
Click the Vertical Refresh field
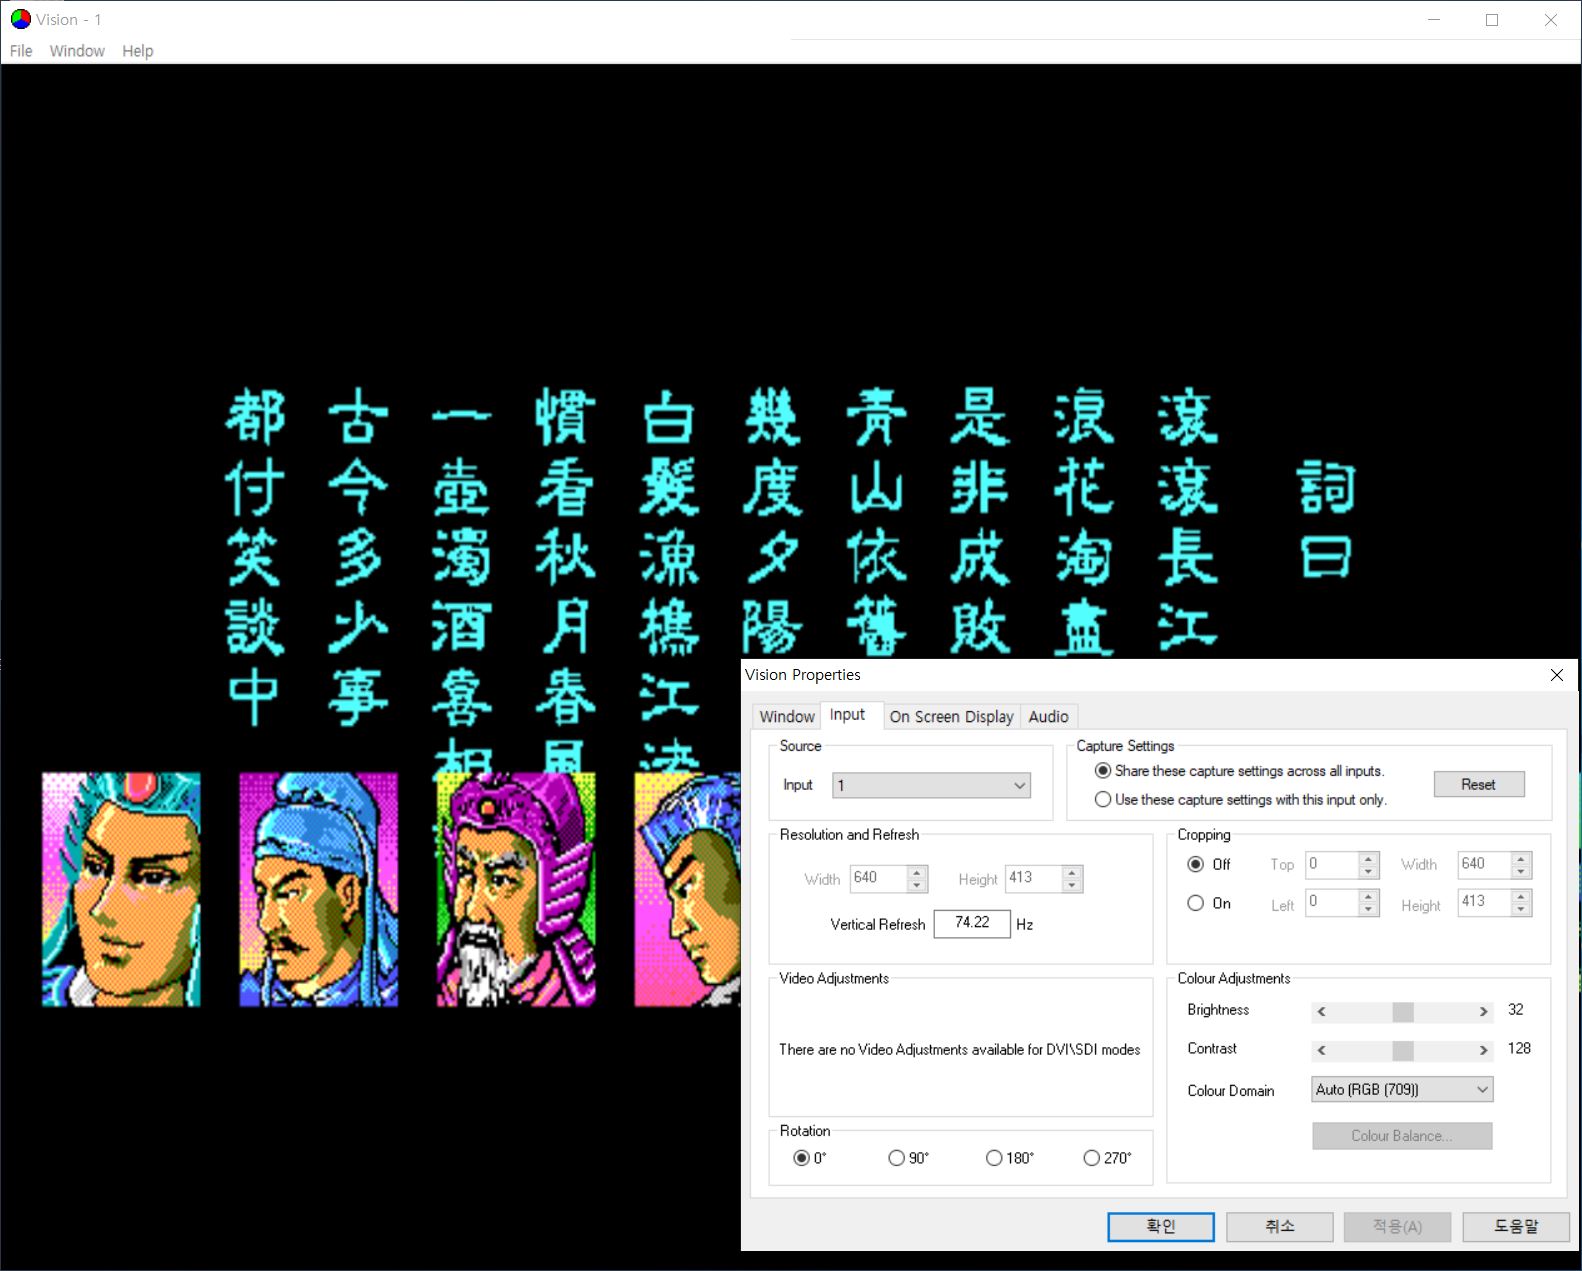pyautogui.click(x=972, y=923)
